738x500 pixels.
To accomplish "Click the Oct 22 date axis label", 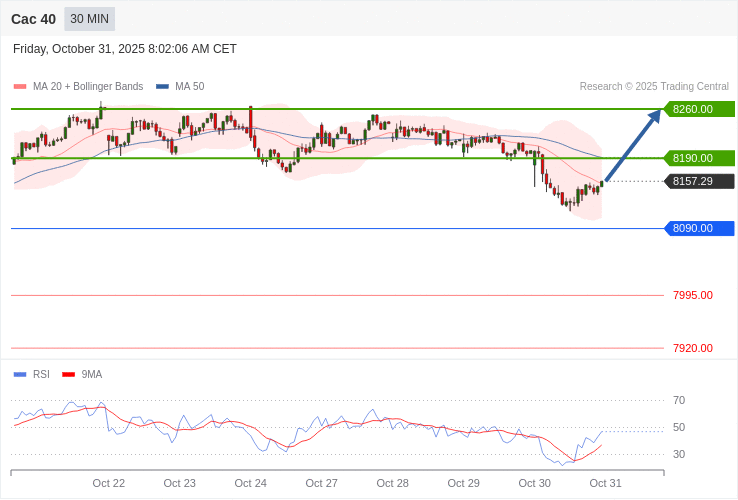I will point(109,483).
